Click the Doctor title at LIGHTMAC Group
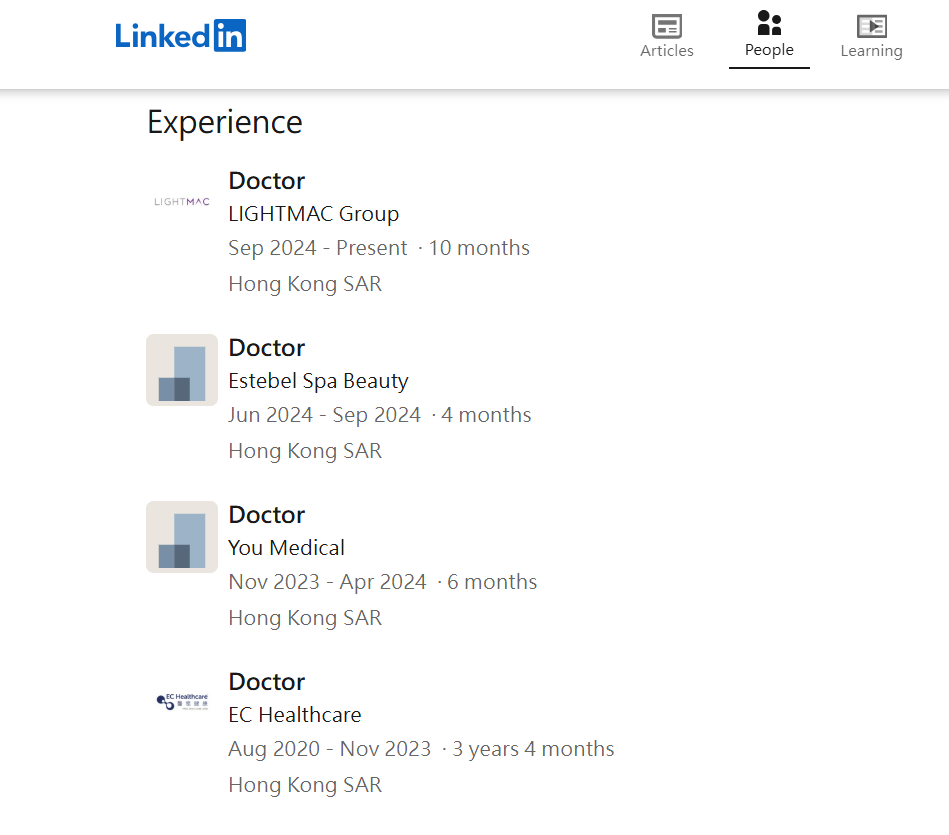The width and height of the screenshot is (949, 835). 266,180
